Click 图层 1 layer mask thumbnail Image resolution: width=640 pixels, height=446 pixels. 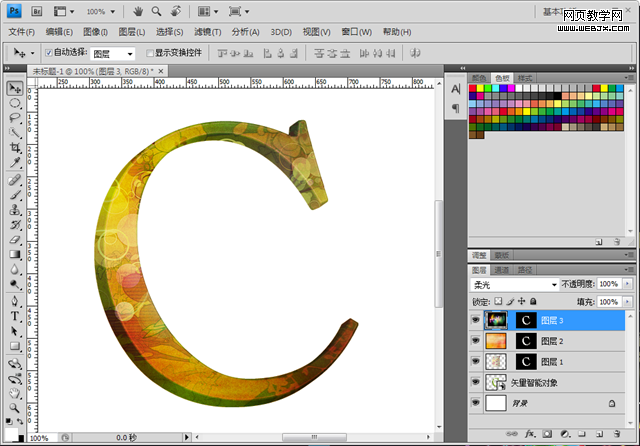(526, 362)
